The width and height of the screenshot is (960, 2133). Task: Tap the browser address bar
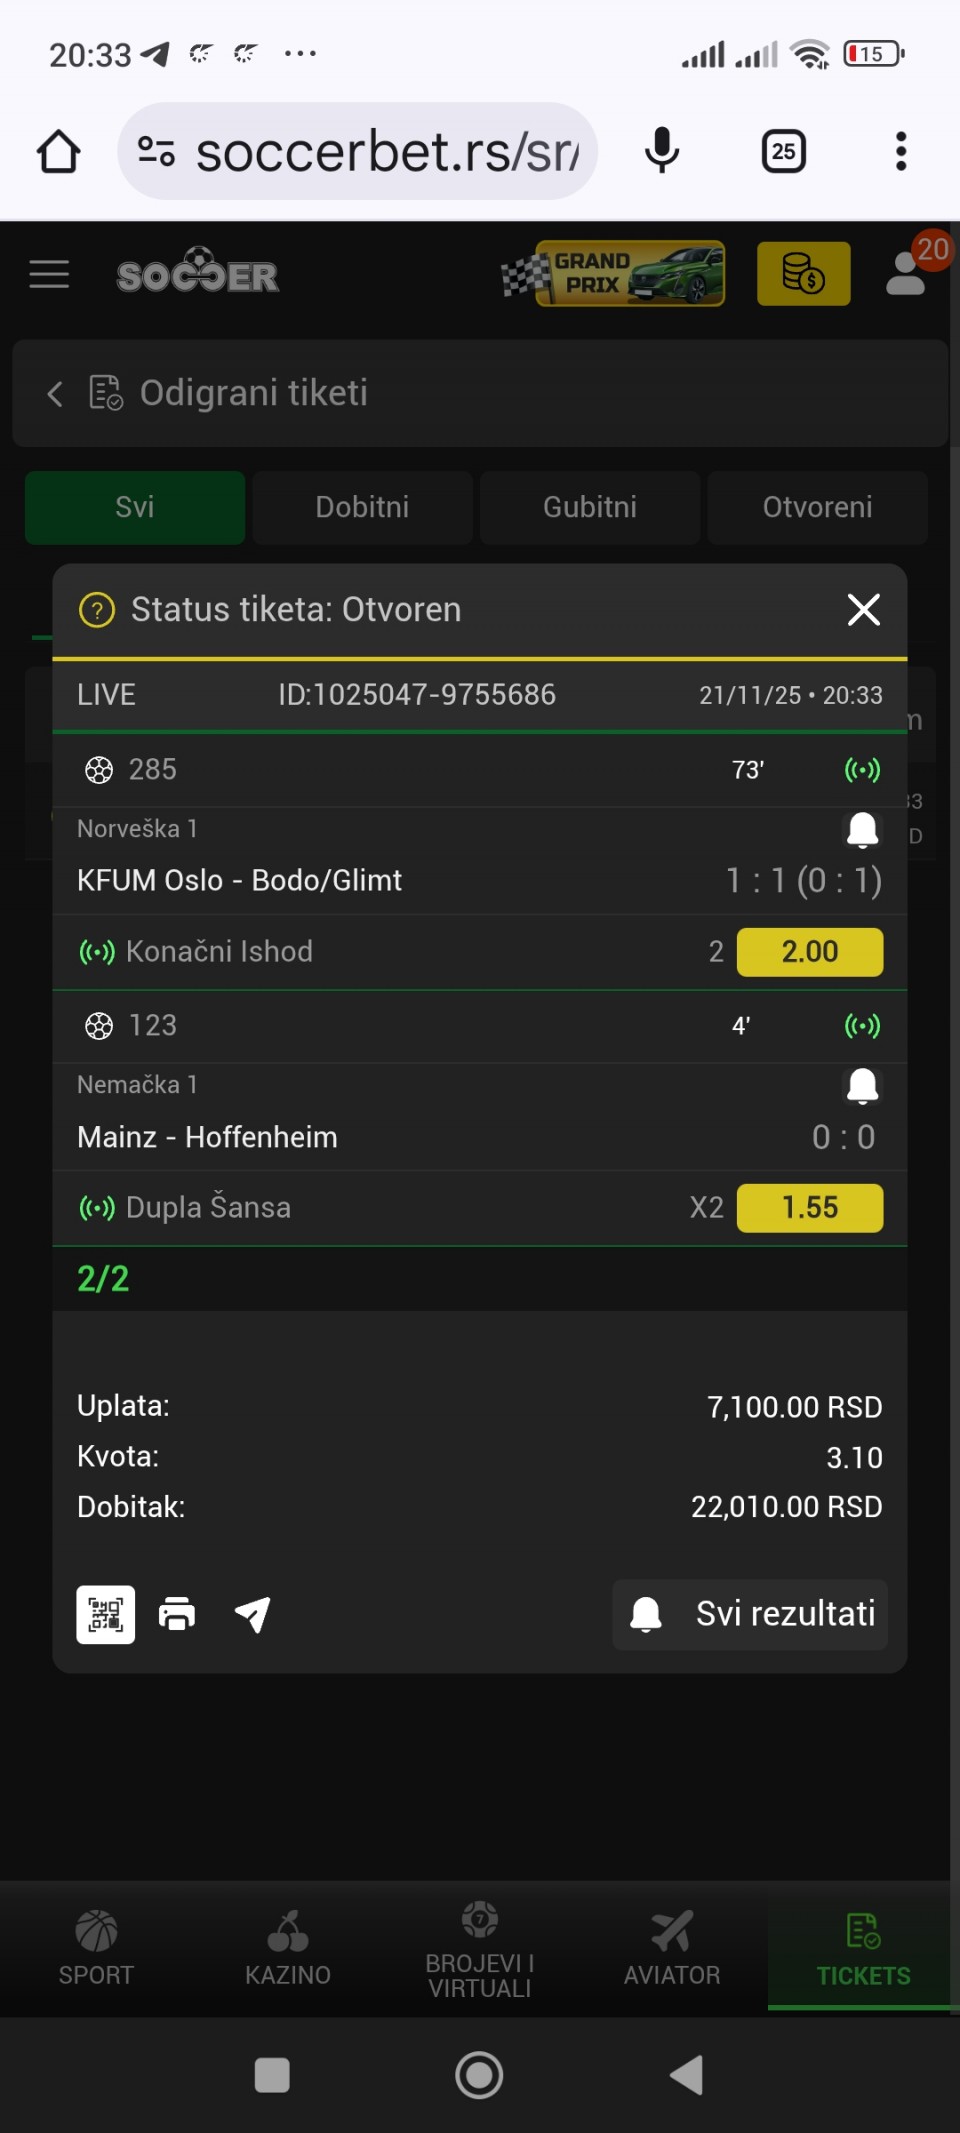pyautogui.click(x=385, y=152)
